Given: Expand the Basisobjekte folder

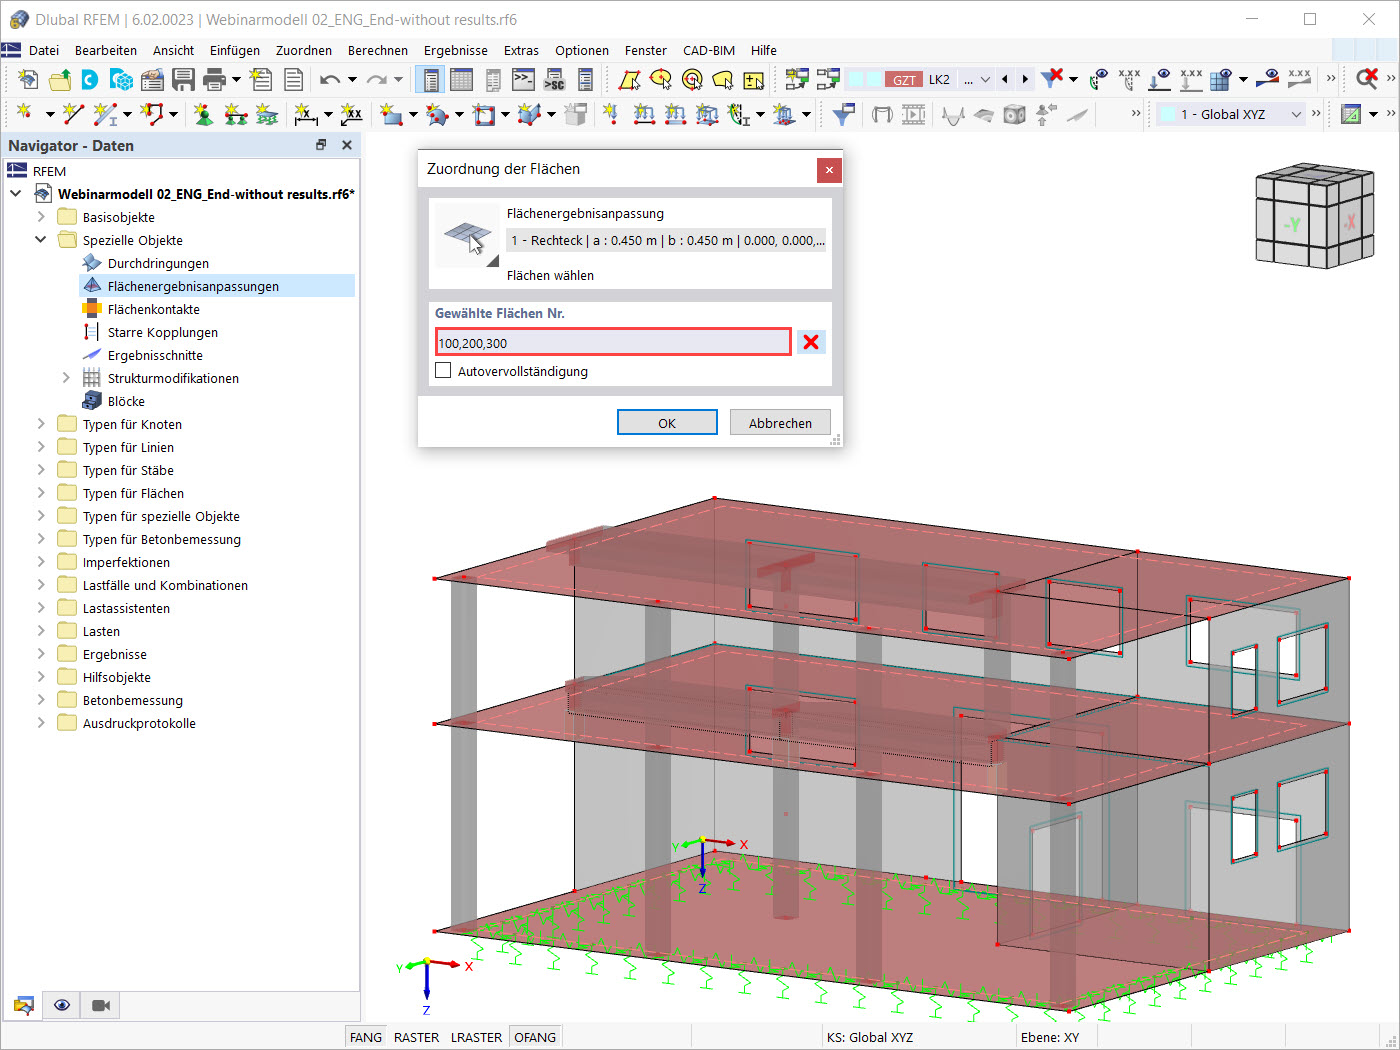Looking at the screenshot, I should pos(41,217).
